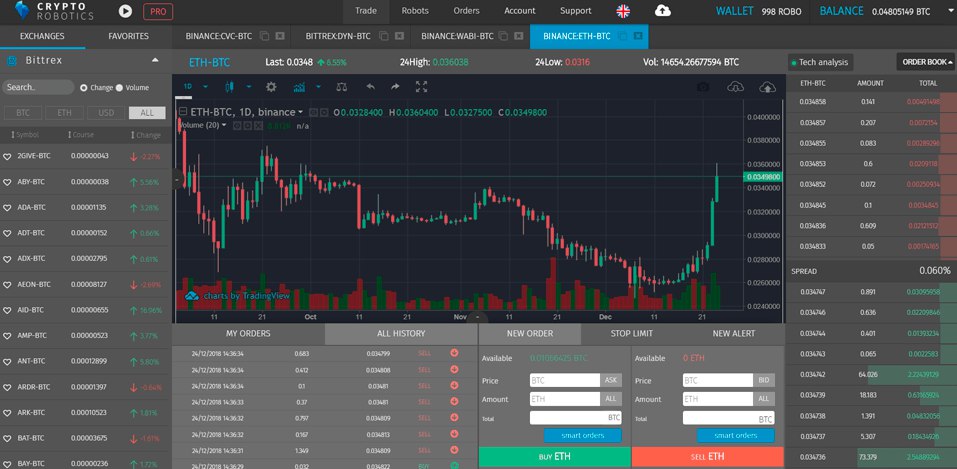Filter pairs by BTC
The image size is (957, 469).
click(23, 113)
